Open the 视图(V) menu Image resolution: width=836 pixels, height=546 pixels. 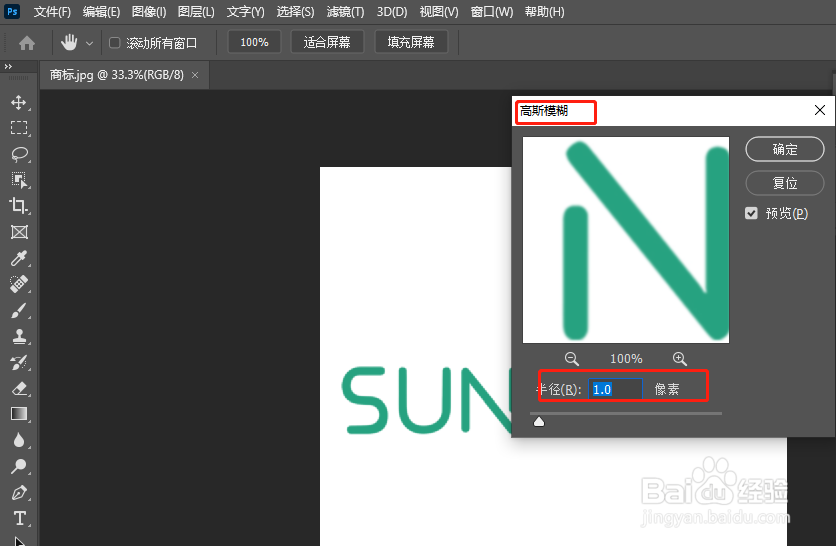coord(439,12)
